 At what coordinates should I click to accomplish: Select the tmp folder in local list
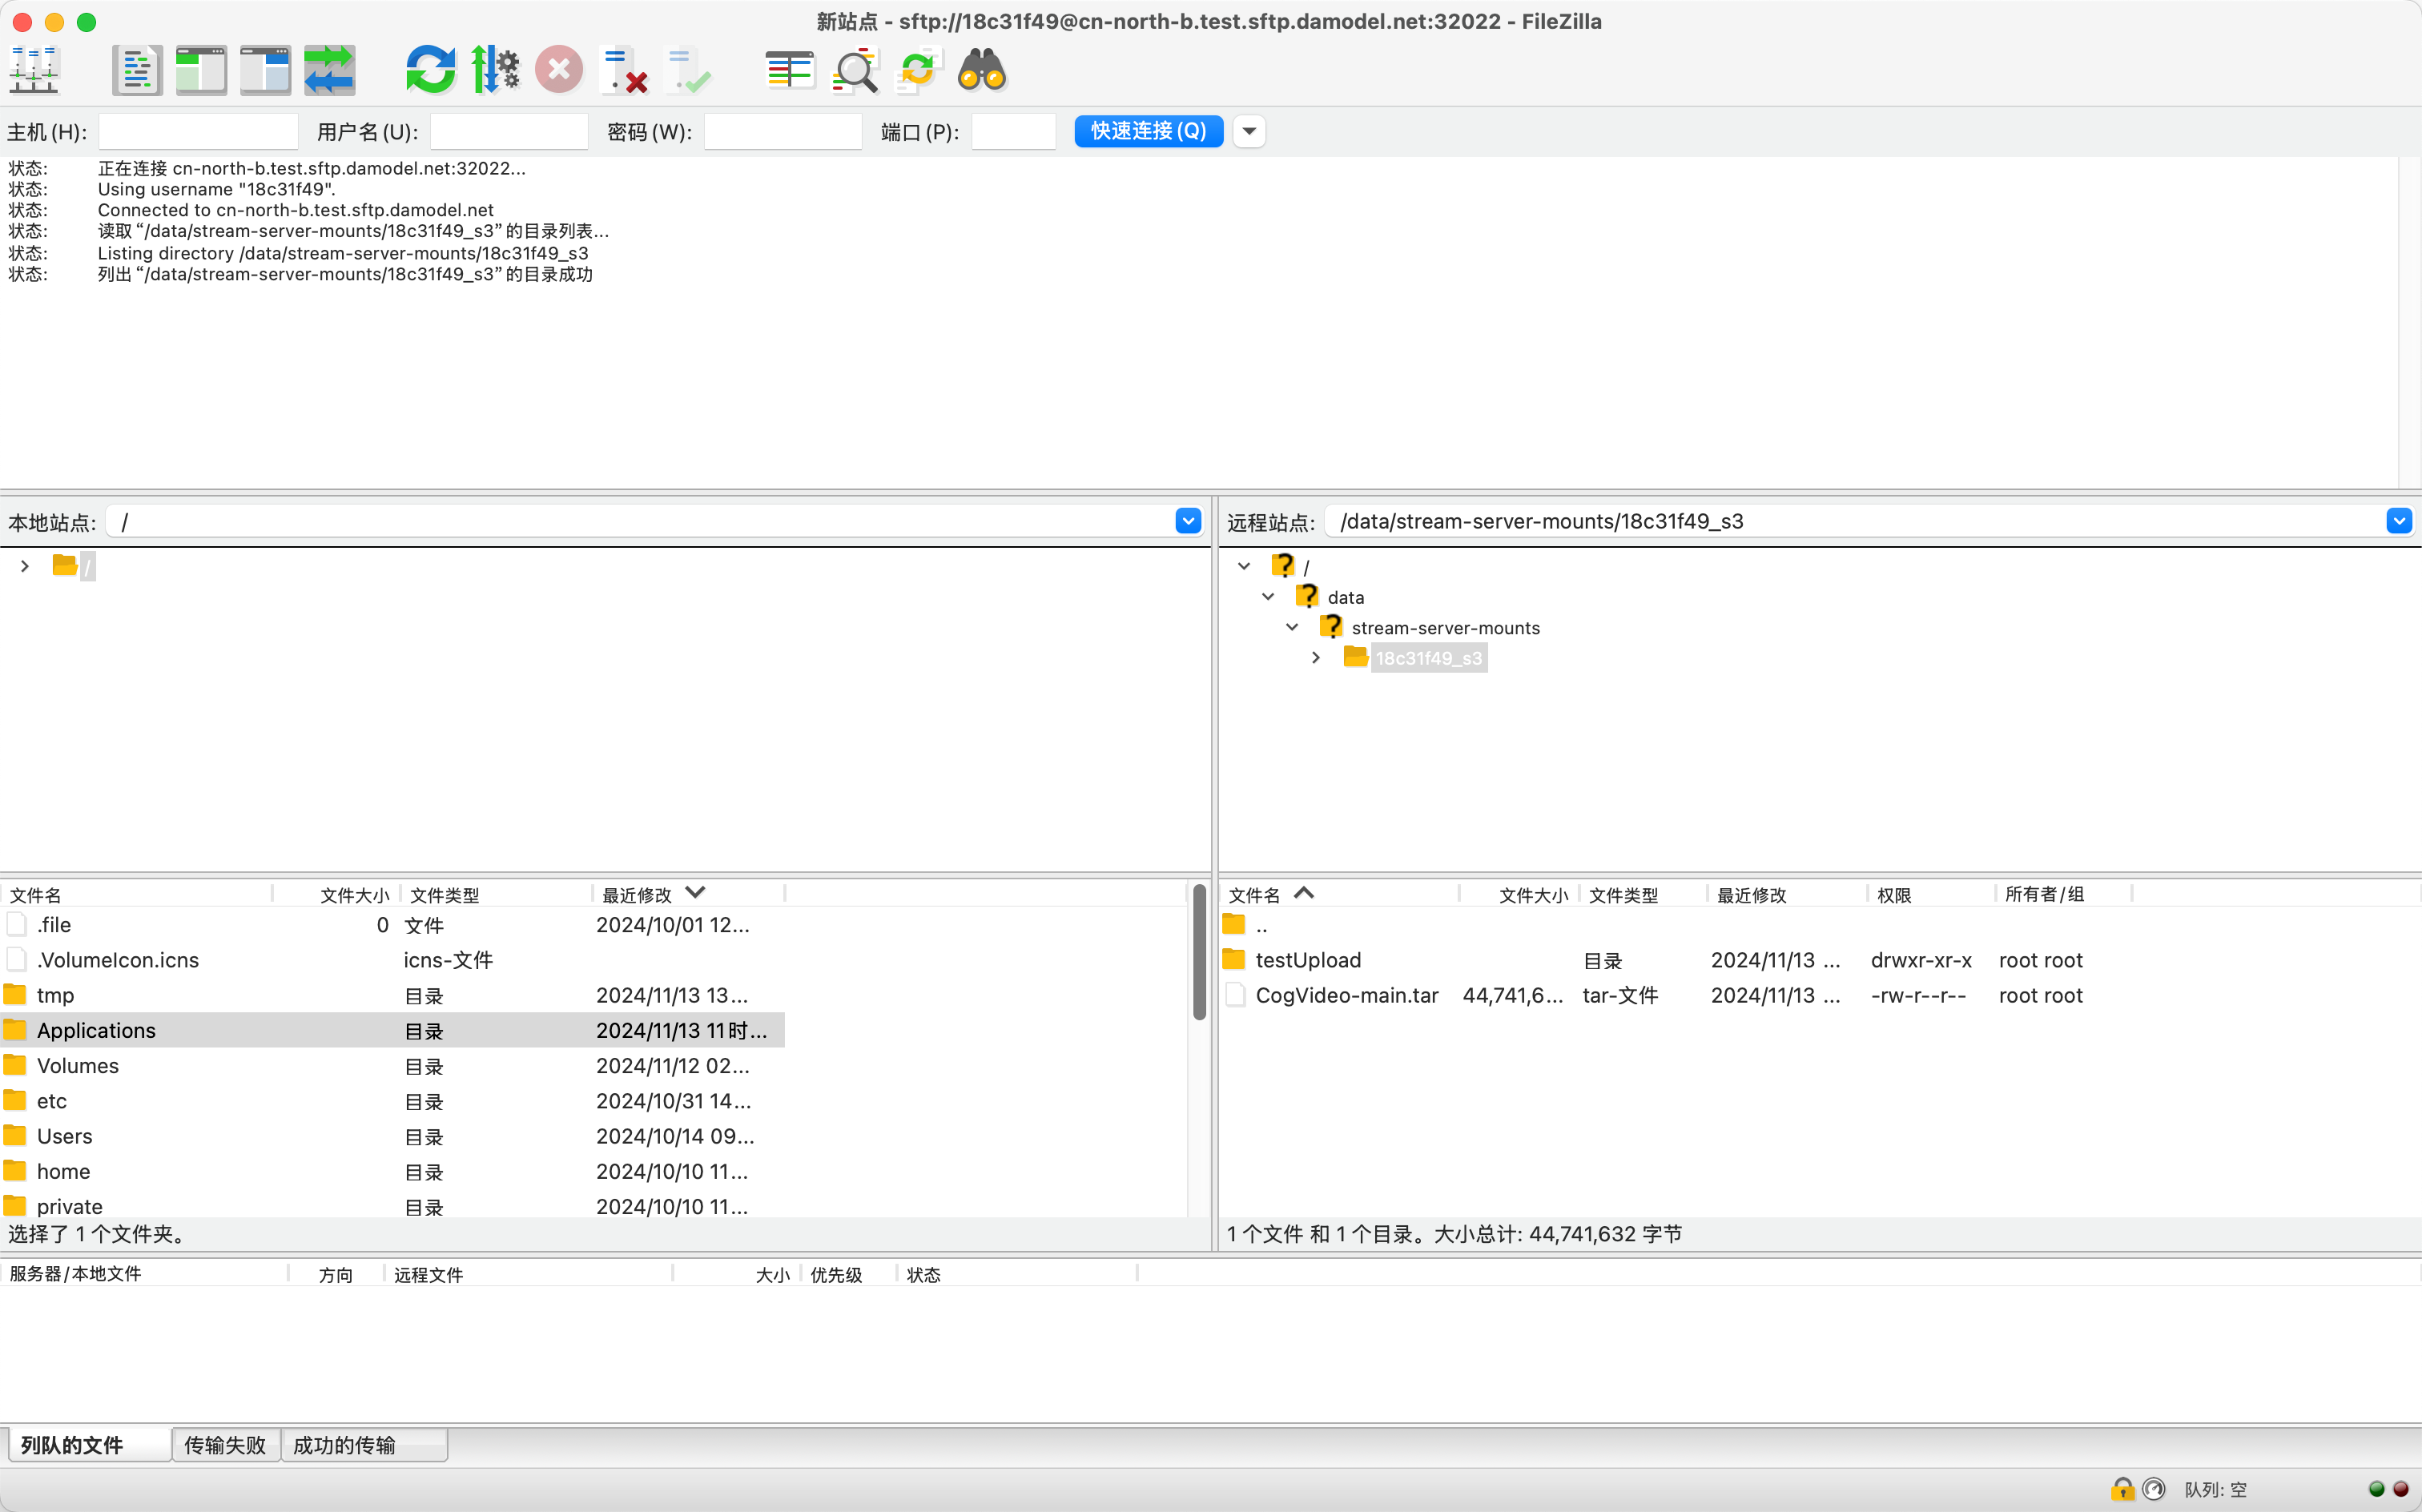click(392, 995)
